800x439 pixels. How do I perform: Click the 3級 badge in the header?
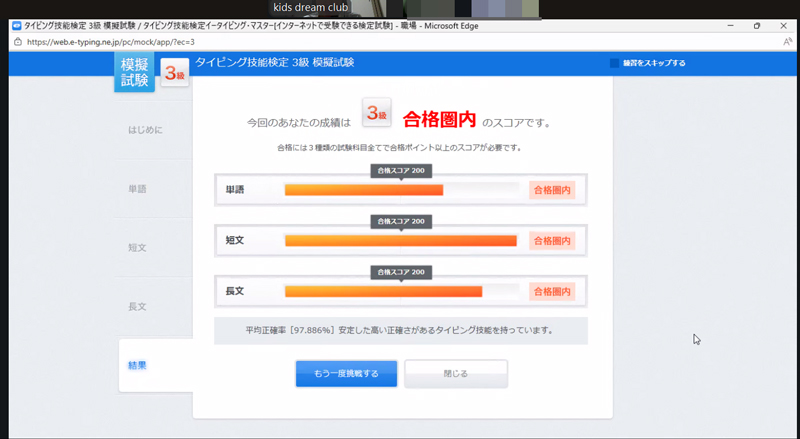click(175, 73)
